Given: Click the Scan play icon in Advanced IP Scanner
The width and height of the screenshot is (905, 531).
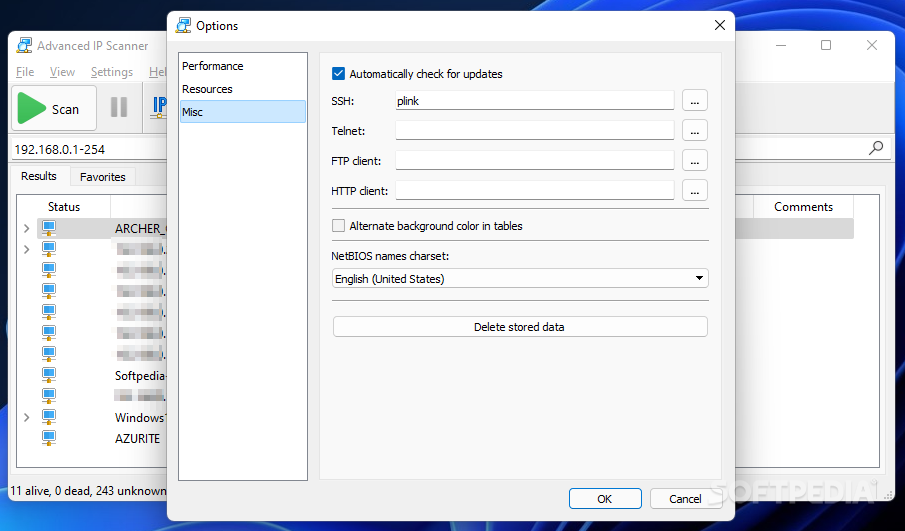Looking at the screenshot, I should tap(32, 108).
